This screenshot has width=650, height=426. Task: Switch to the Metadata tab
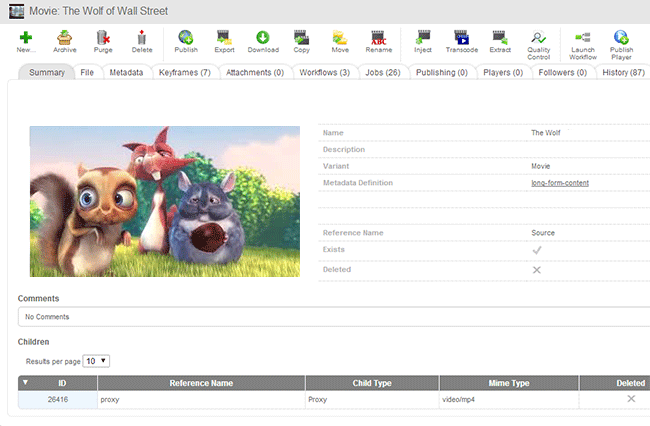point(126,72)
